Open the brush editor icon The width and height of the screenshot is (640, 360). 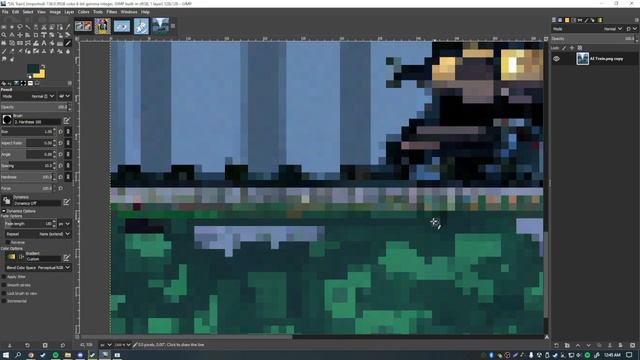[67, 120]
